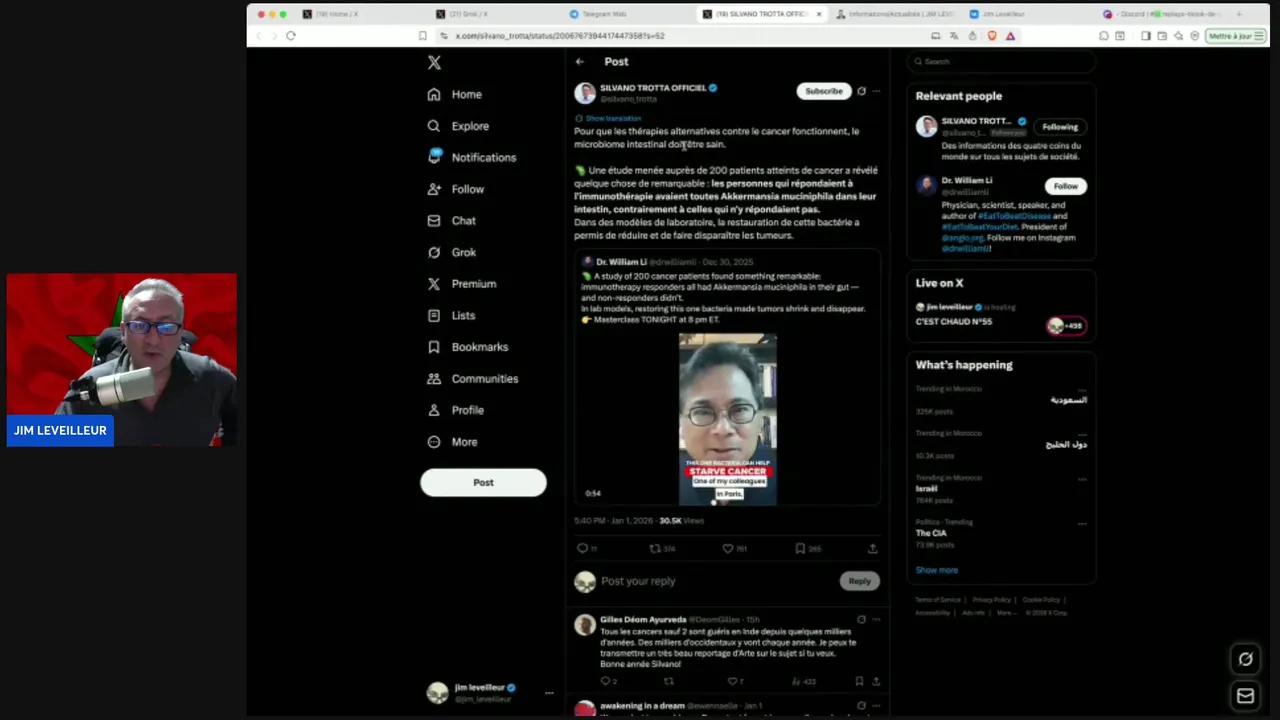Screen dimensions: 1280x720
Task: Open more options on Gilles Déom reply
Action: pyautogui.click(x=876, y=620)
